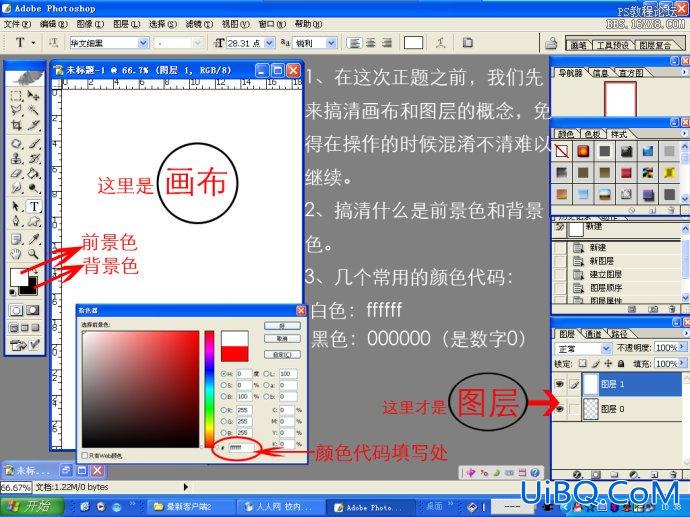Select the Move tool
This screenshot has width=690, height=517.
pyautogui.click(x=33, y=96)
